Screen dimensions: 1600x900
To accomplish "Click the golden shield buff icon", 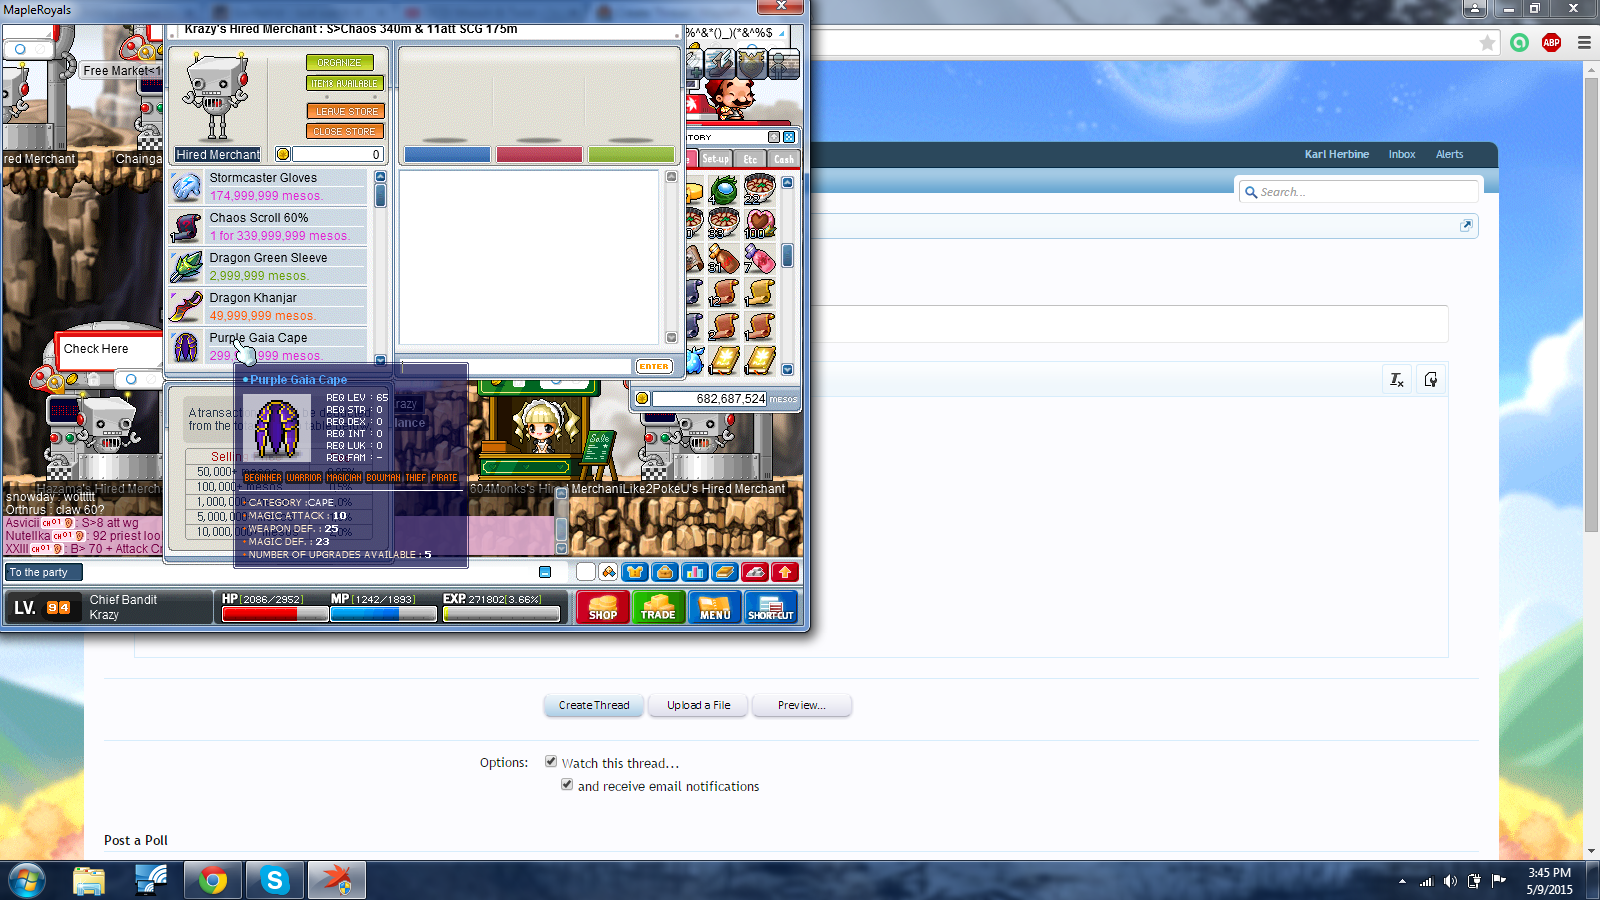I will [751, 63].
